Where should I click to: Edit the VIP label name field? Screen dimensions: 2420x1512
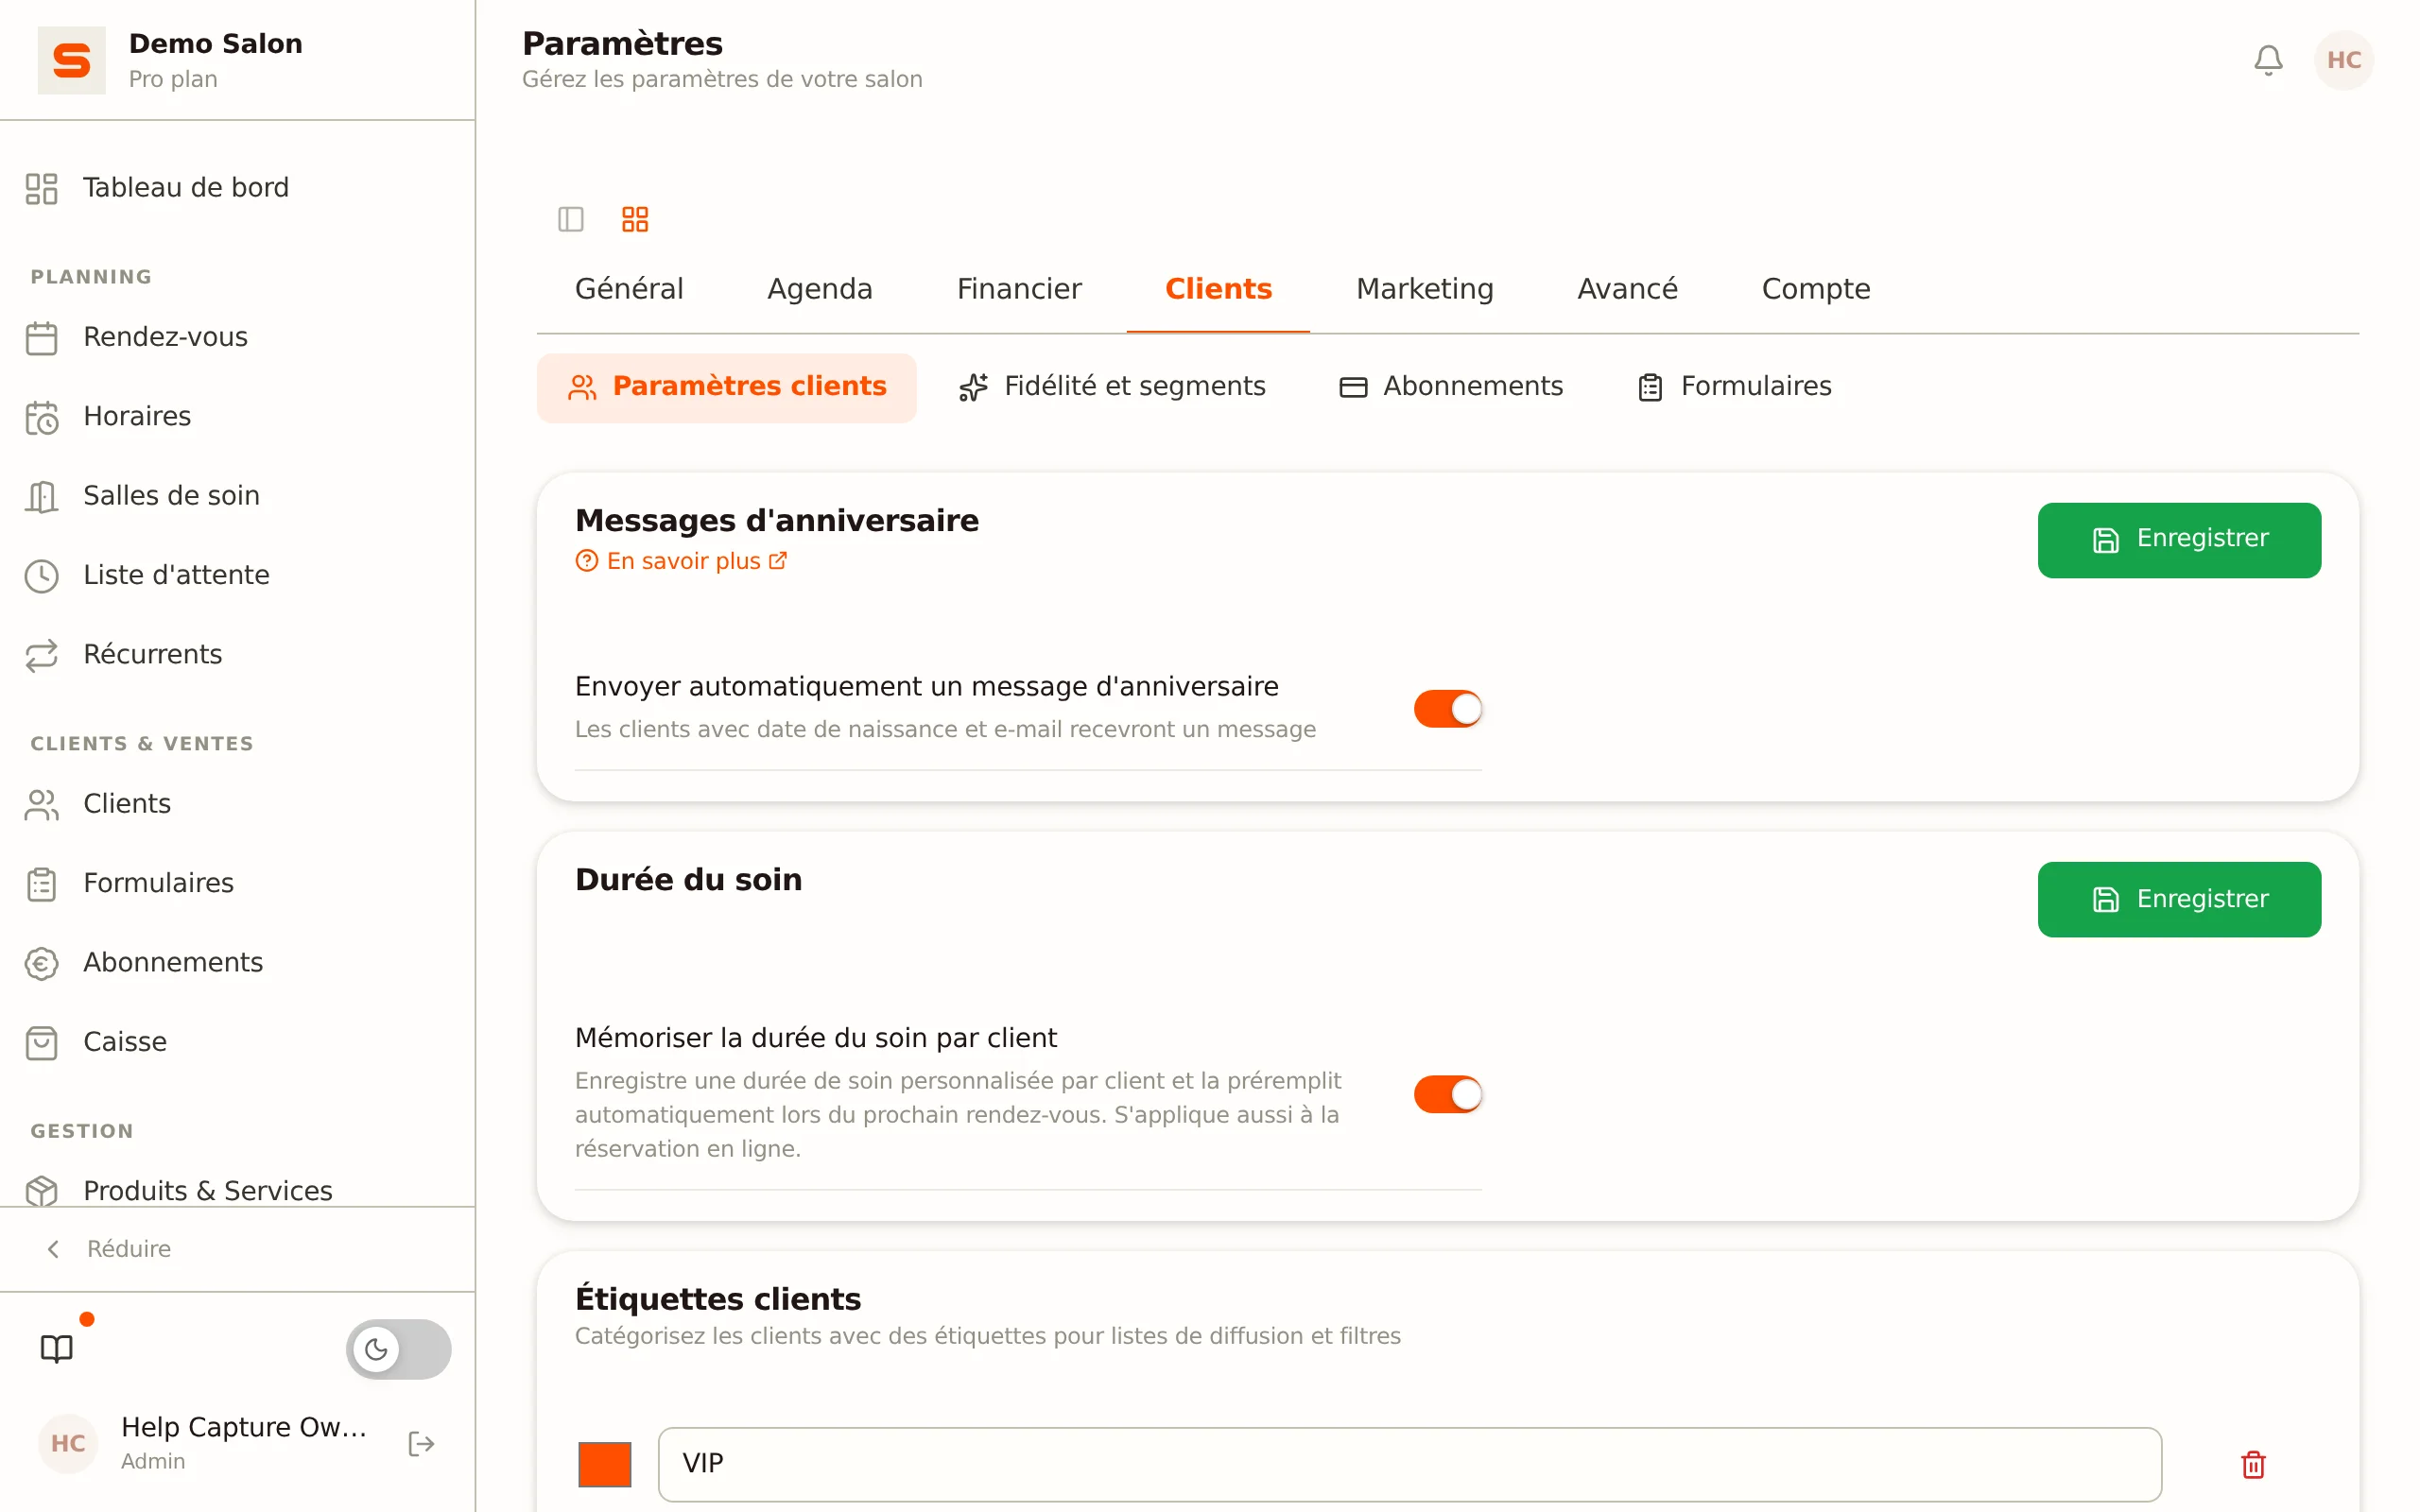pos(1410,1465)
